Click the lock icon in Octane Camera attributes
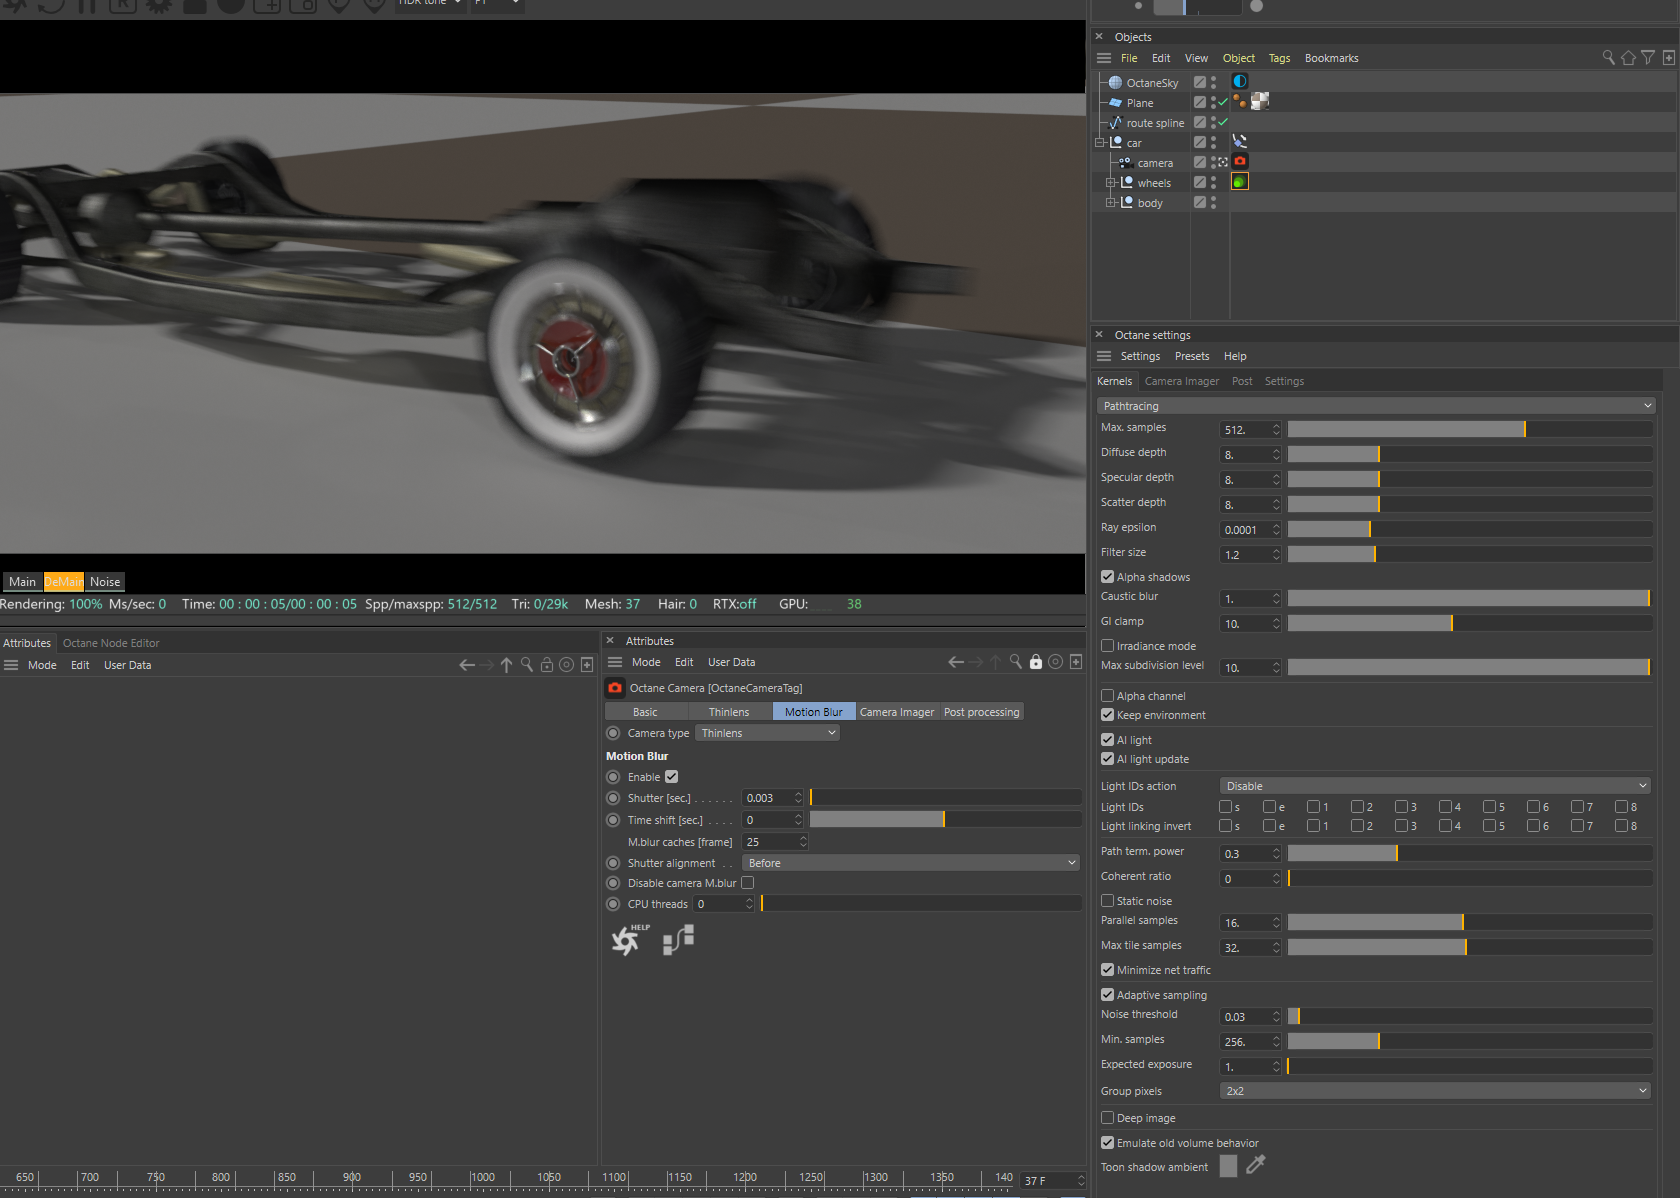This screenshot has width=1680, height=1198. click(1036, 662)
